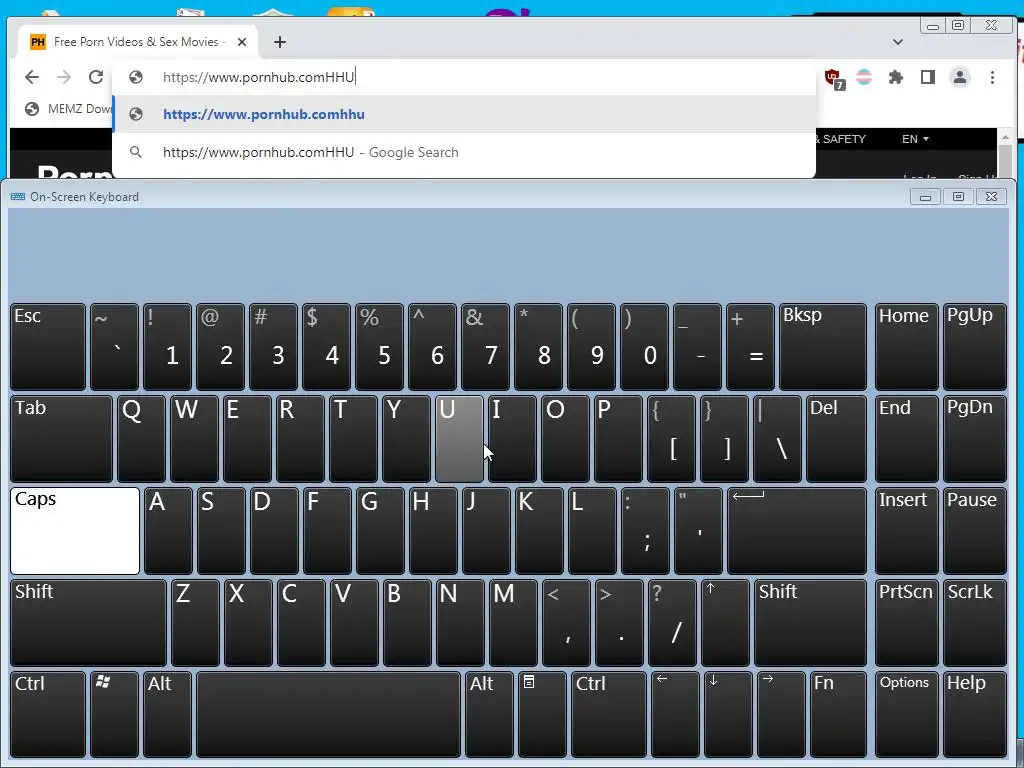
Task: Click the striped round extension icon
Action: click(x=864, y=77)
